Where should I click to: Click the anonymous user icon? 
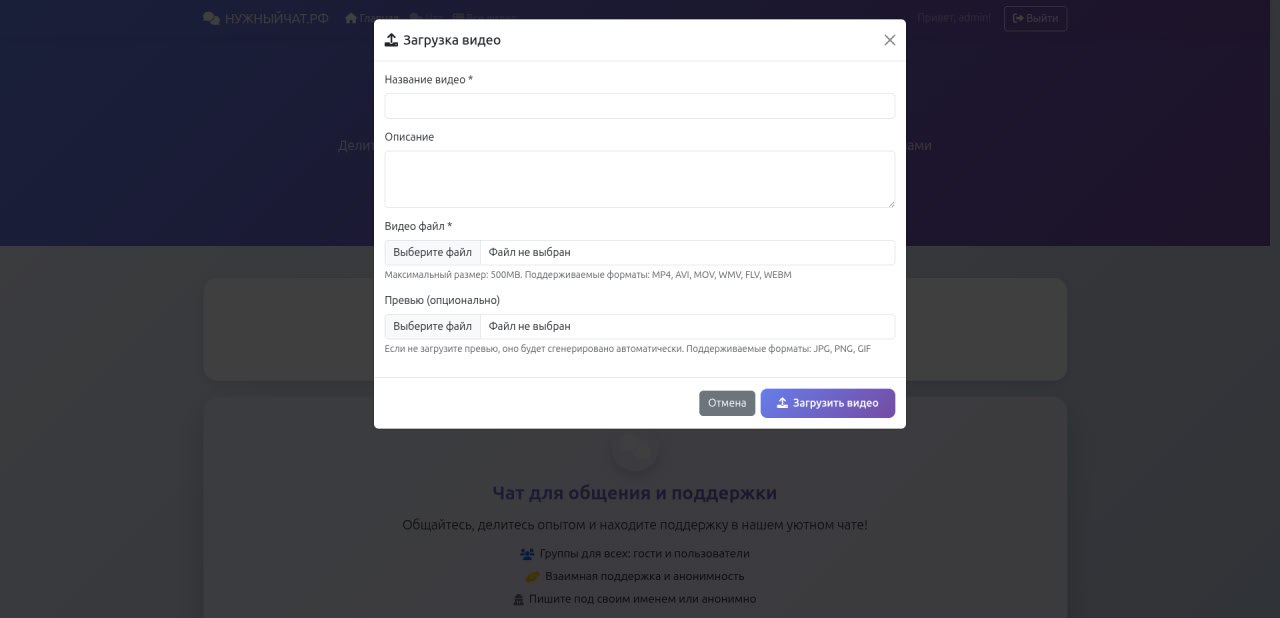[x=518, y=600]
